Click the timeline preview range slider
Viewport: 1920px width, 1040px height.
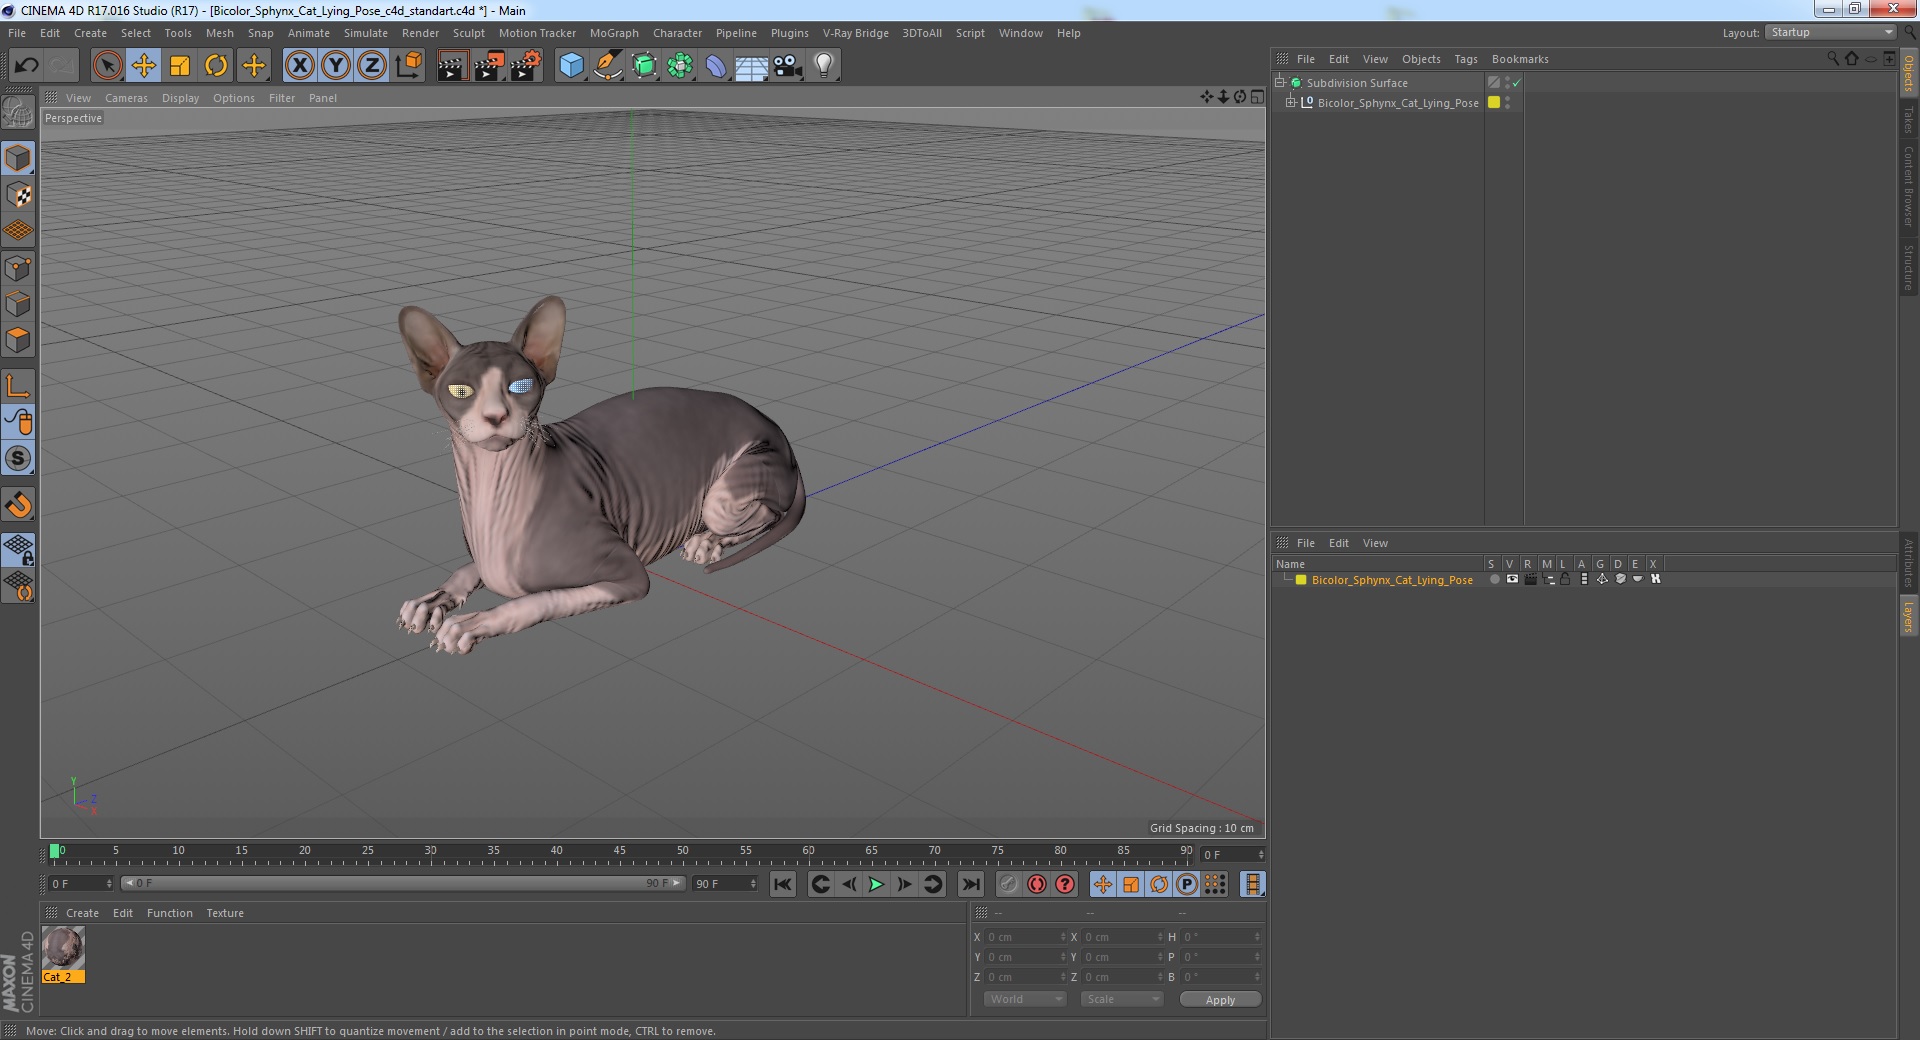pos(403,883)
